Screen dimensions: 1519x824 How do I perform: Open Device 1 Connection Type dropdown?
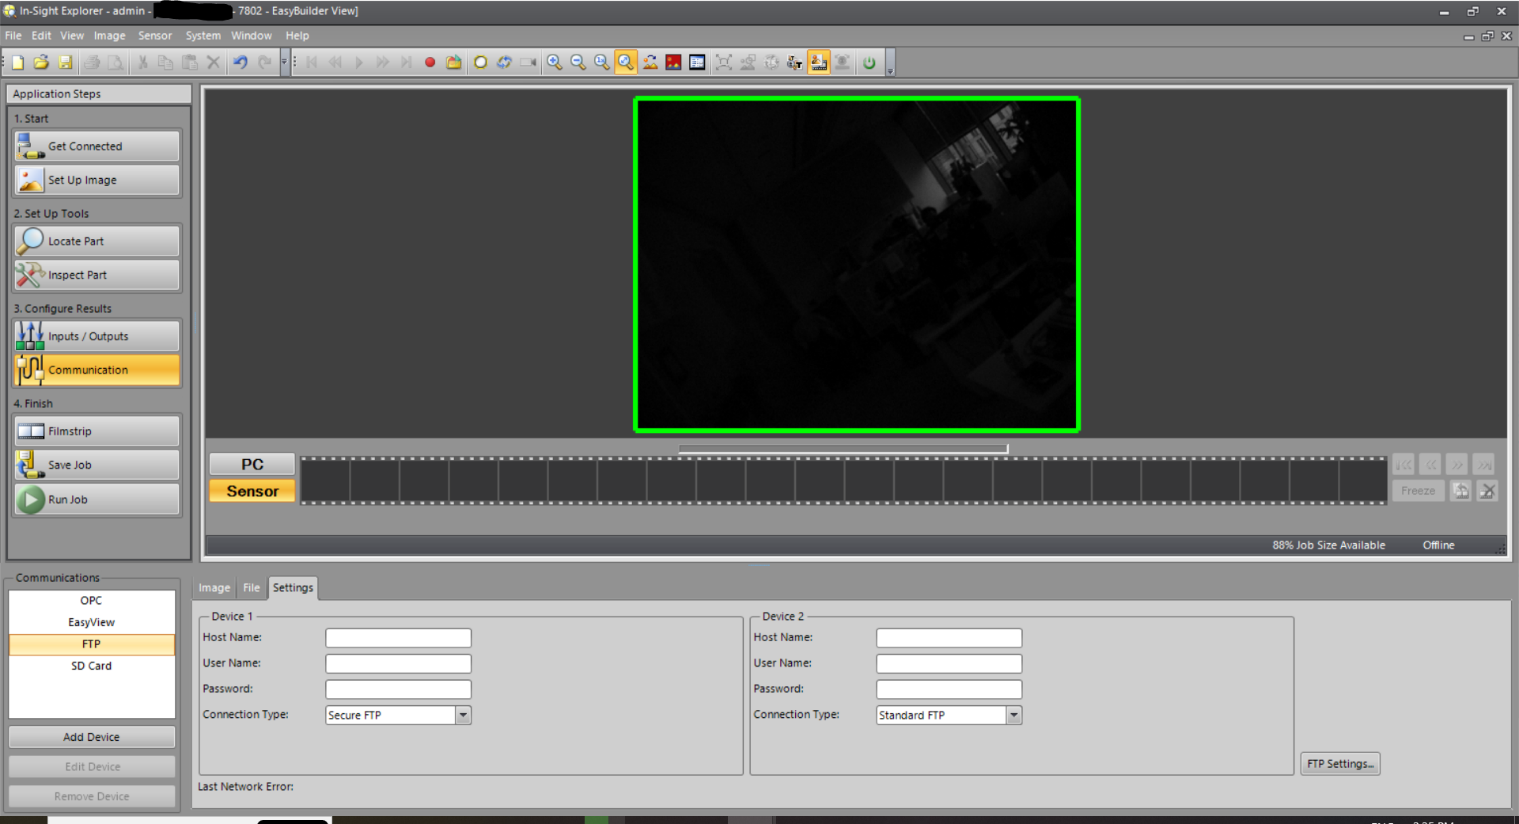point(462,714)
